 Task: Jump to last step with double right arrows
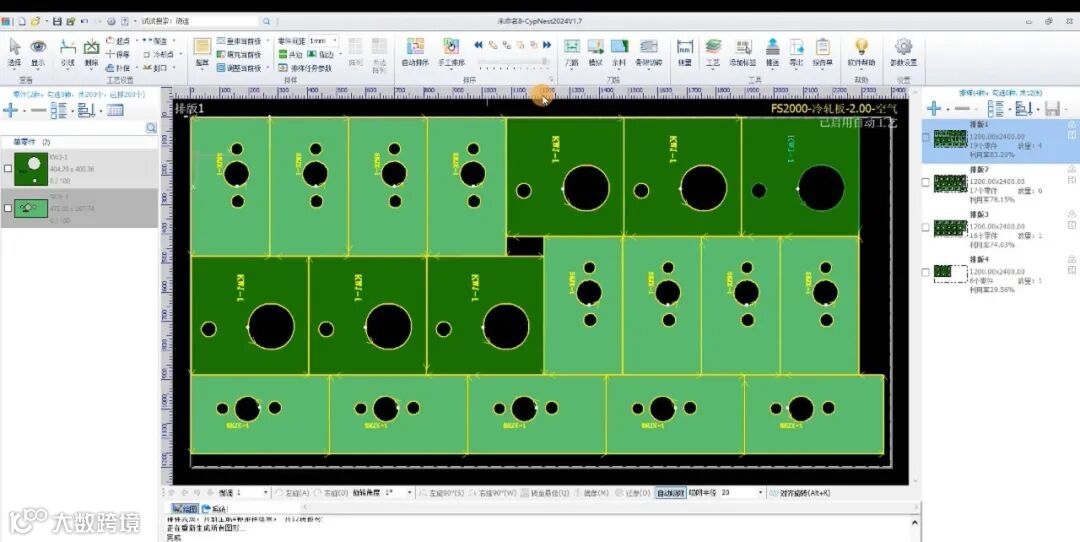click(x=547, y=45)
